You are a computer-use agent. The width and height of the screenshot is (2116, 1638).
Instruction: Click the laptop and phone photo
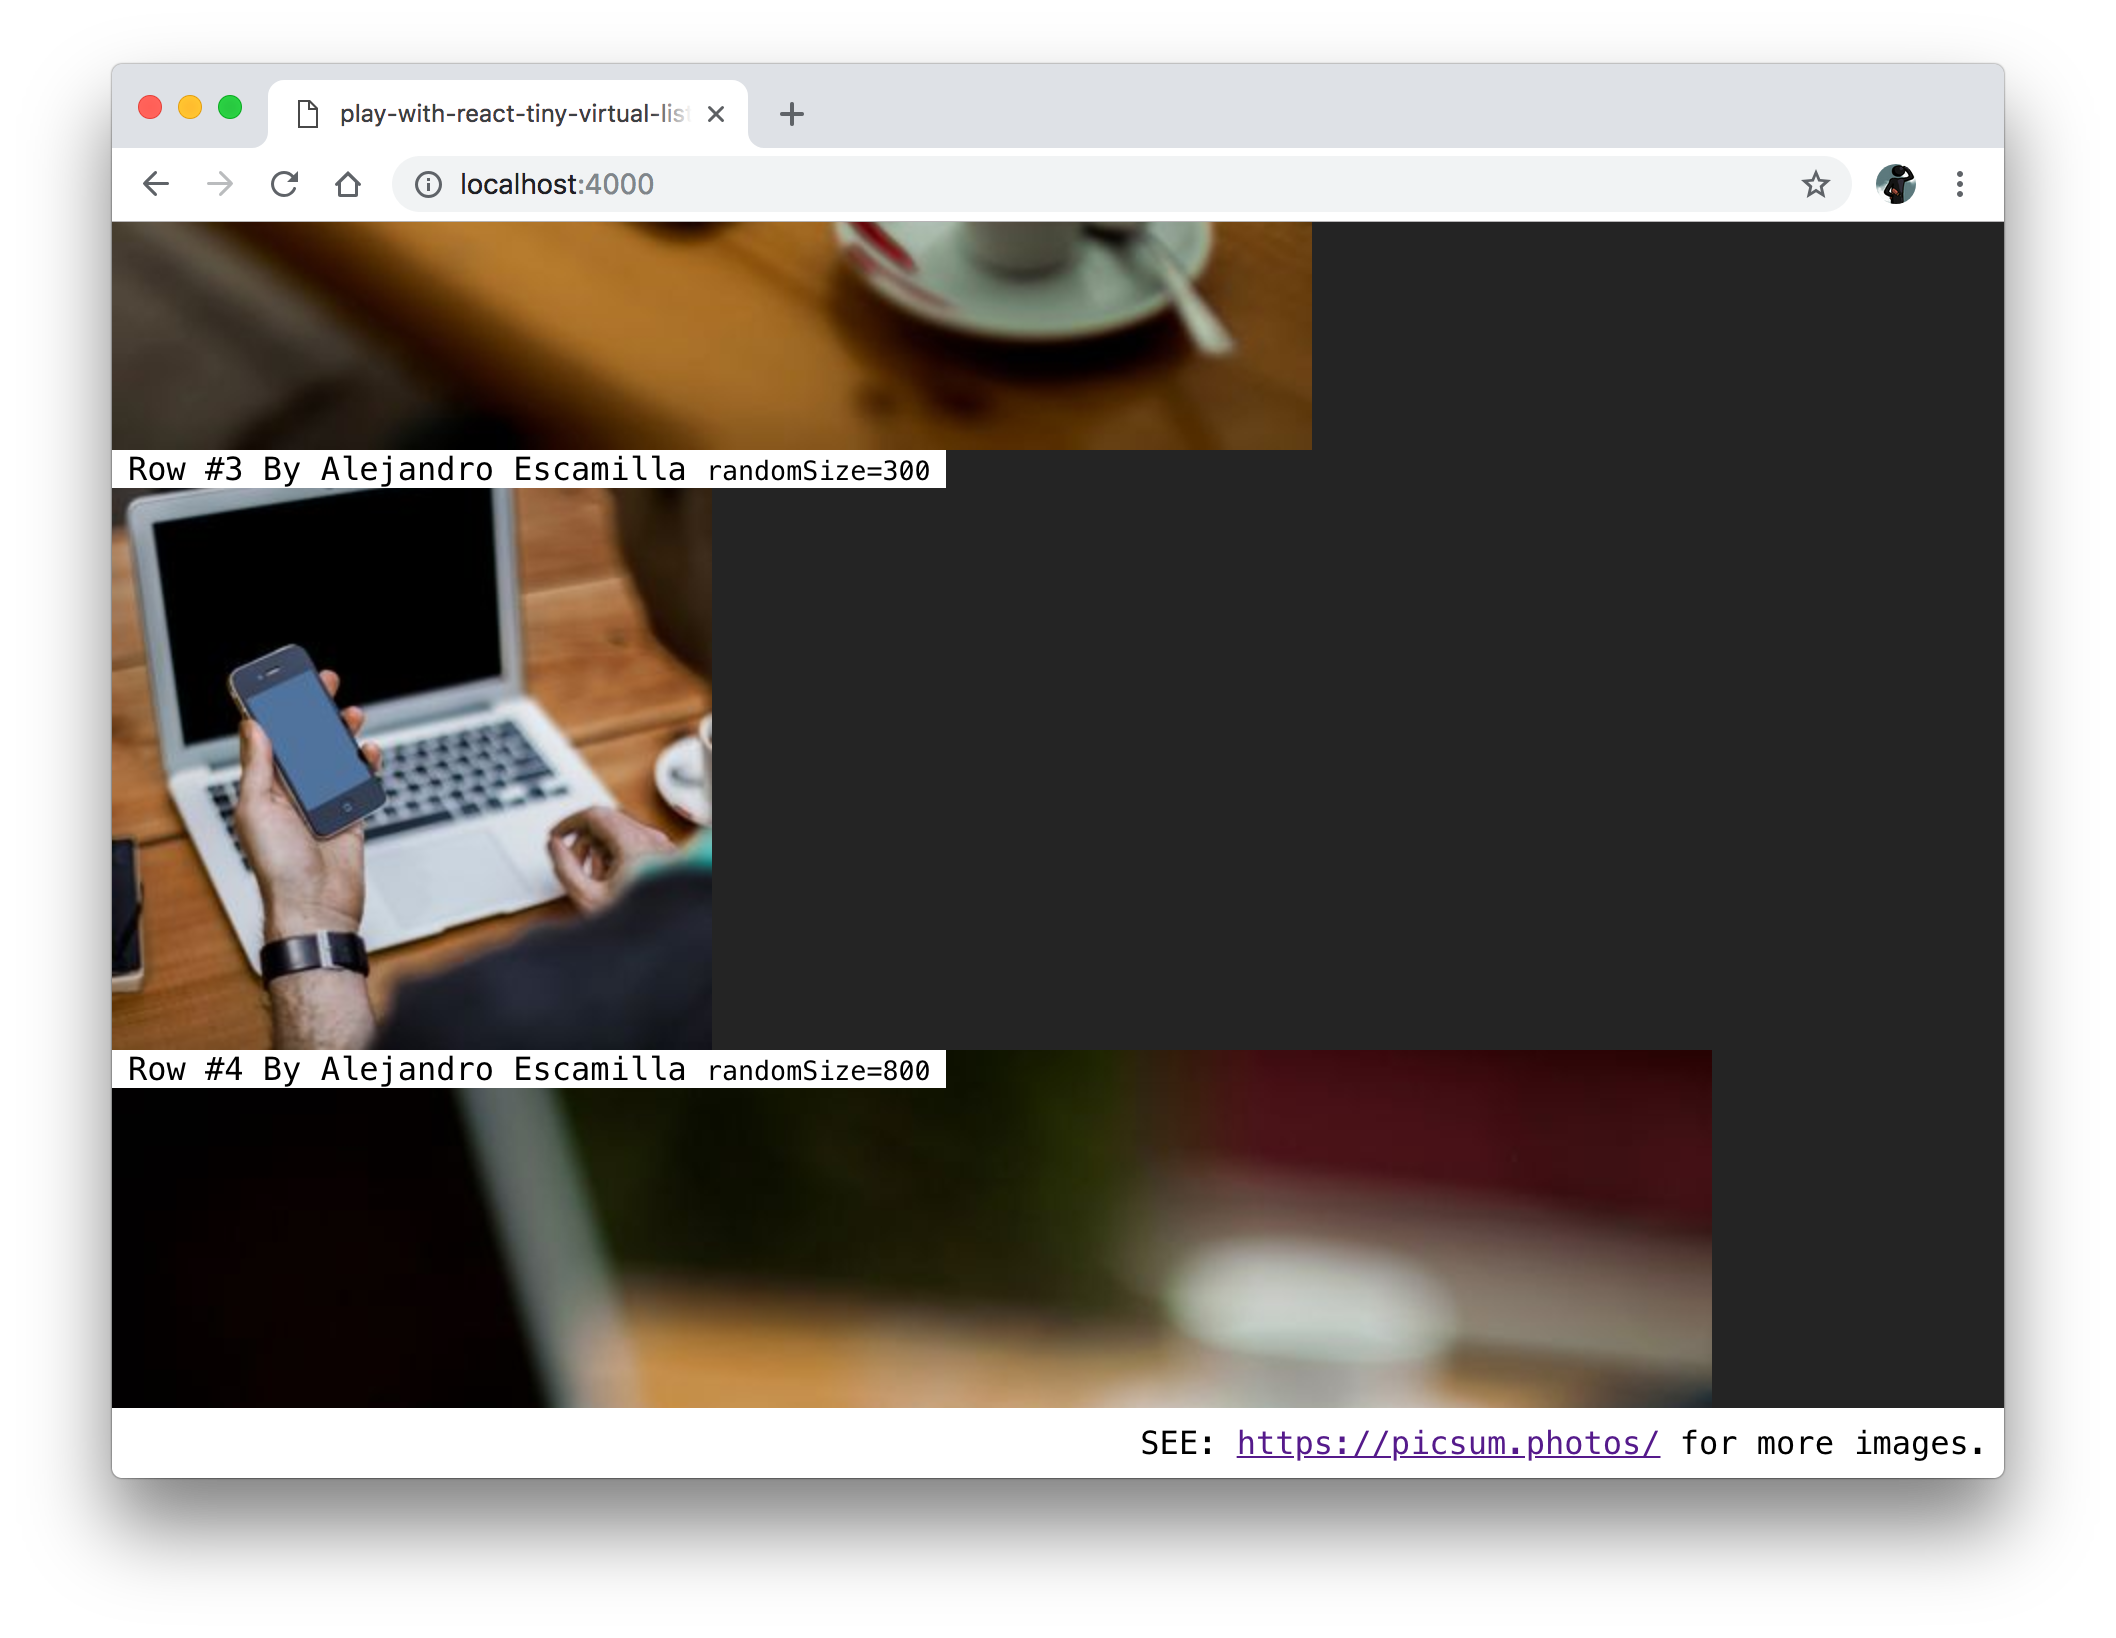point(411,768)
